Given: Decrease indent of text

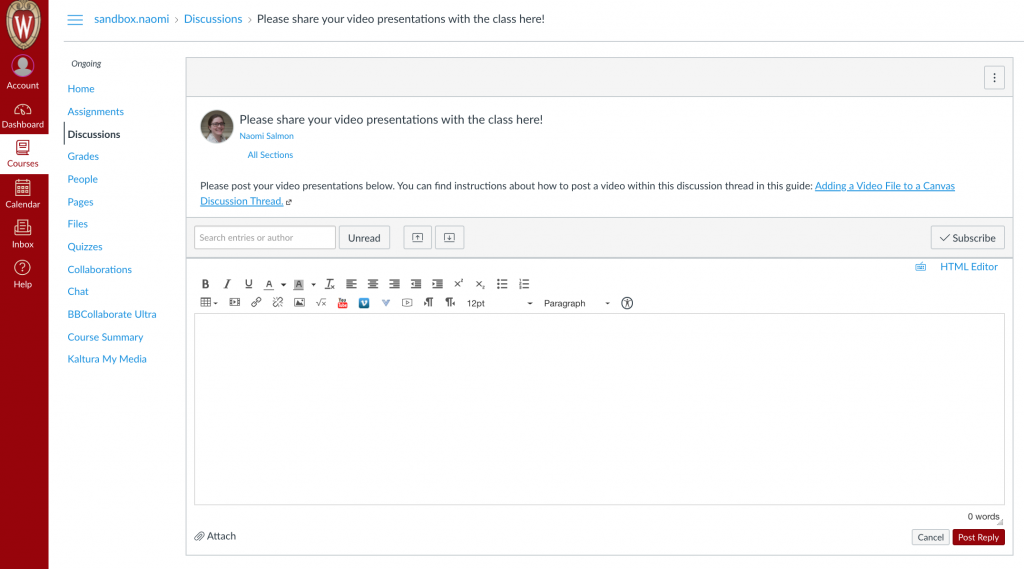Looking at the screenshot, I should pos(416,284).
